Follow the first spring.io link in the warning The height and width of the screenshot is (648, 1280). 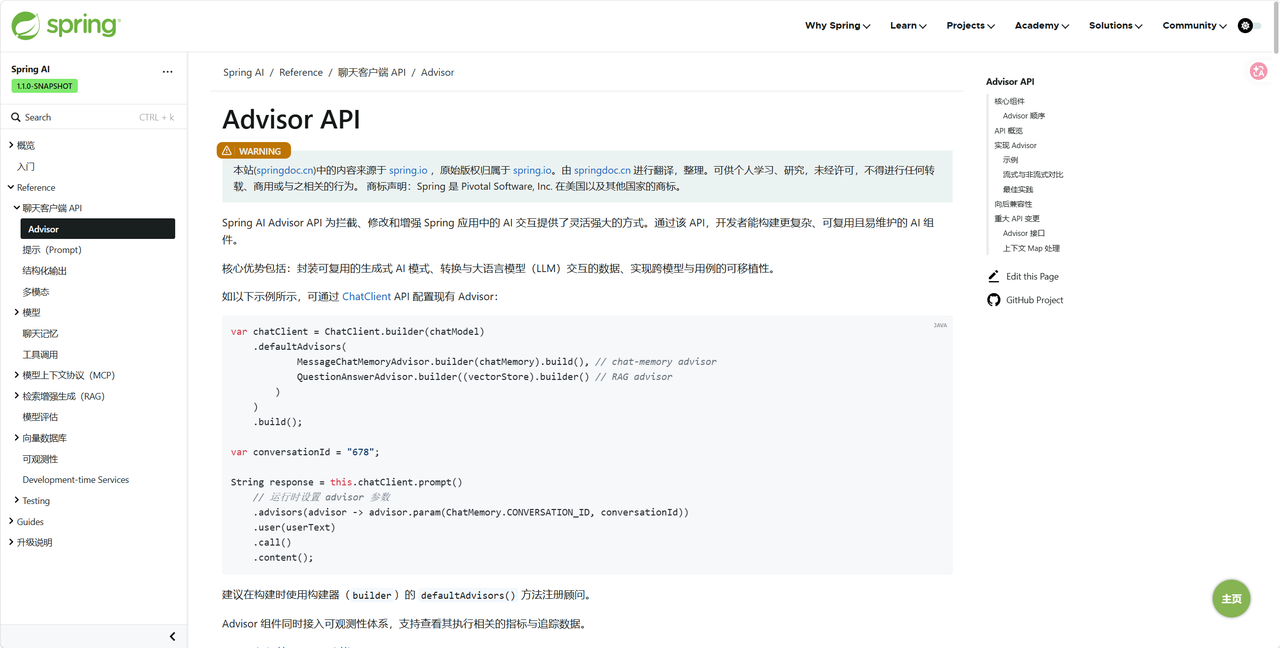[408, 170]
